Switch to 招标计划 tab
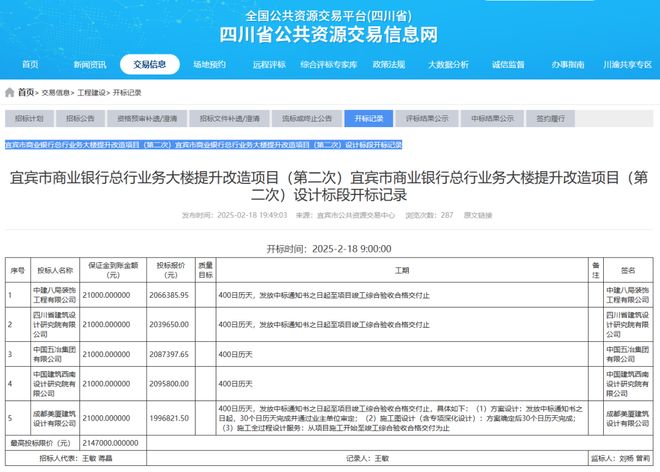The image size is (660, 472). click(29, 119)
